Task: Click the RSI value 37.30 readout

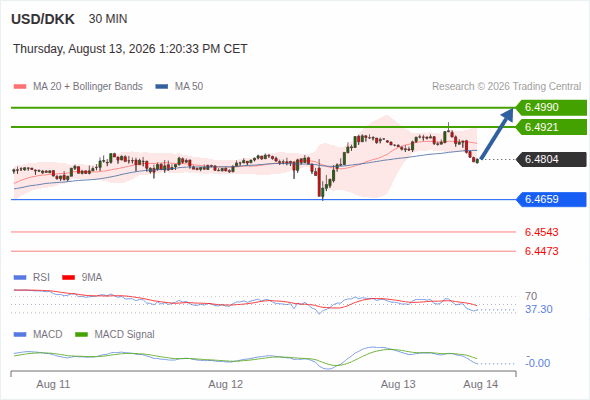Action: 539,309
